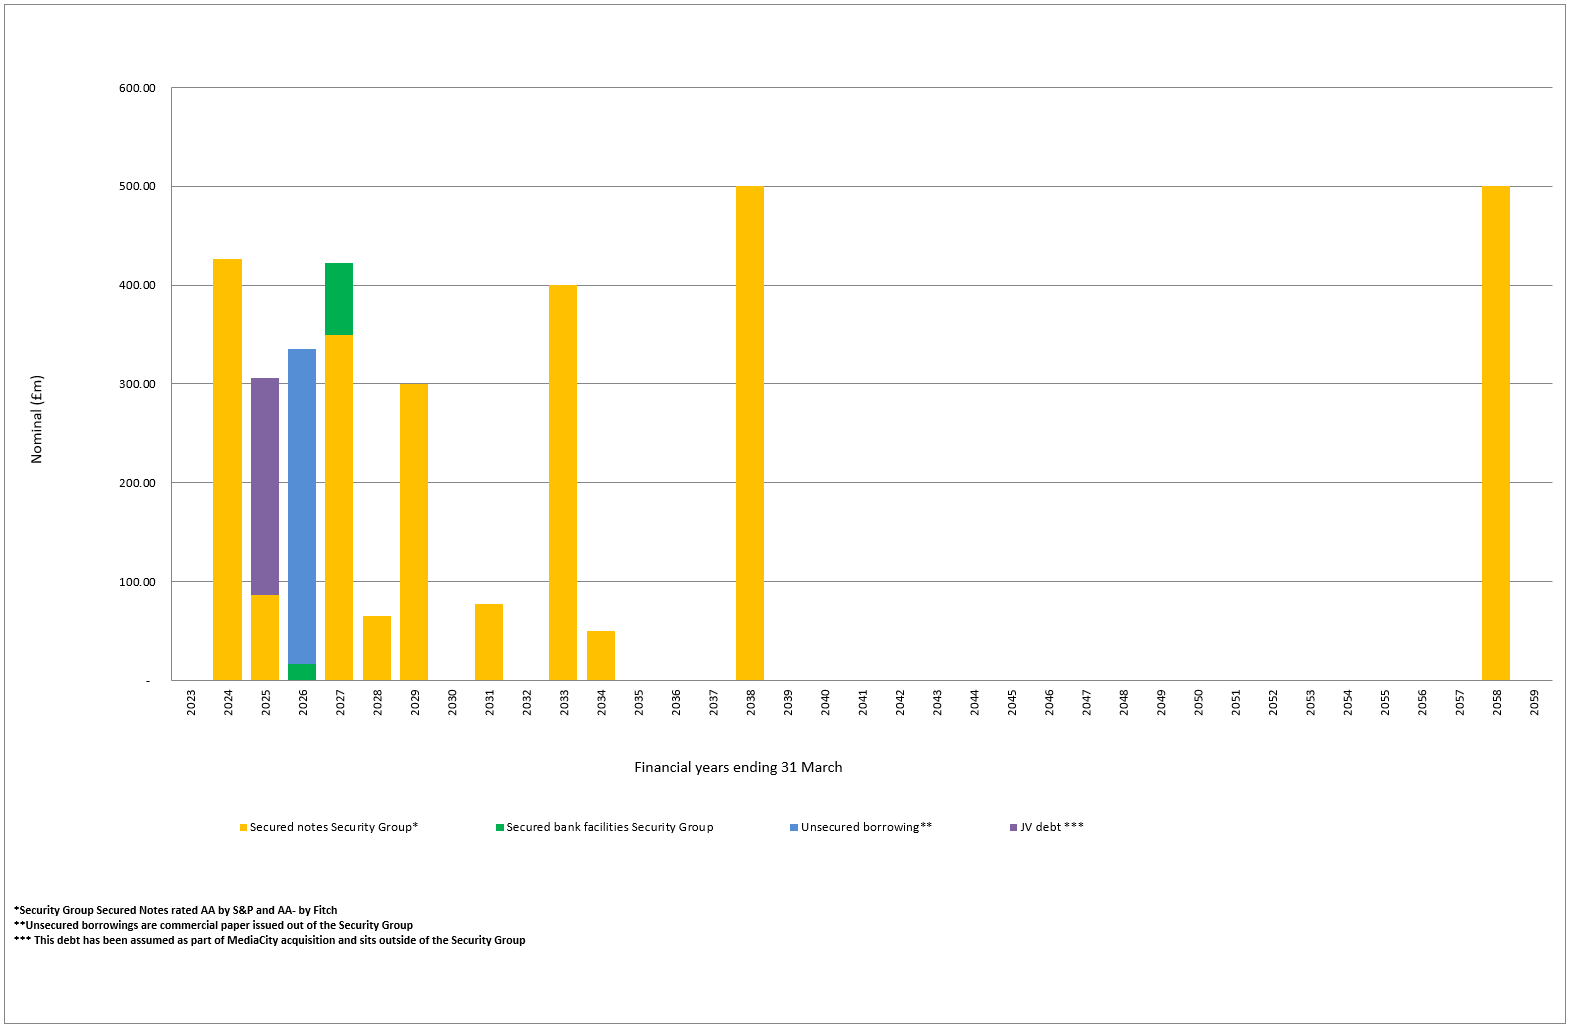Select the footnote about commercial paper unsecured borrowings

213,925
